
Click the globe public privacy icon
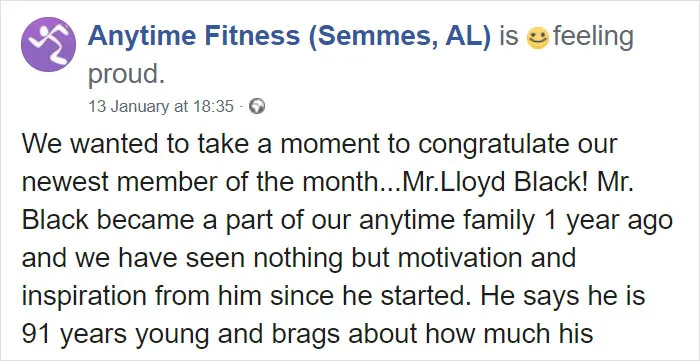click(x=257, y=106)
